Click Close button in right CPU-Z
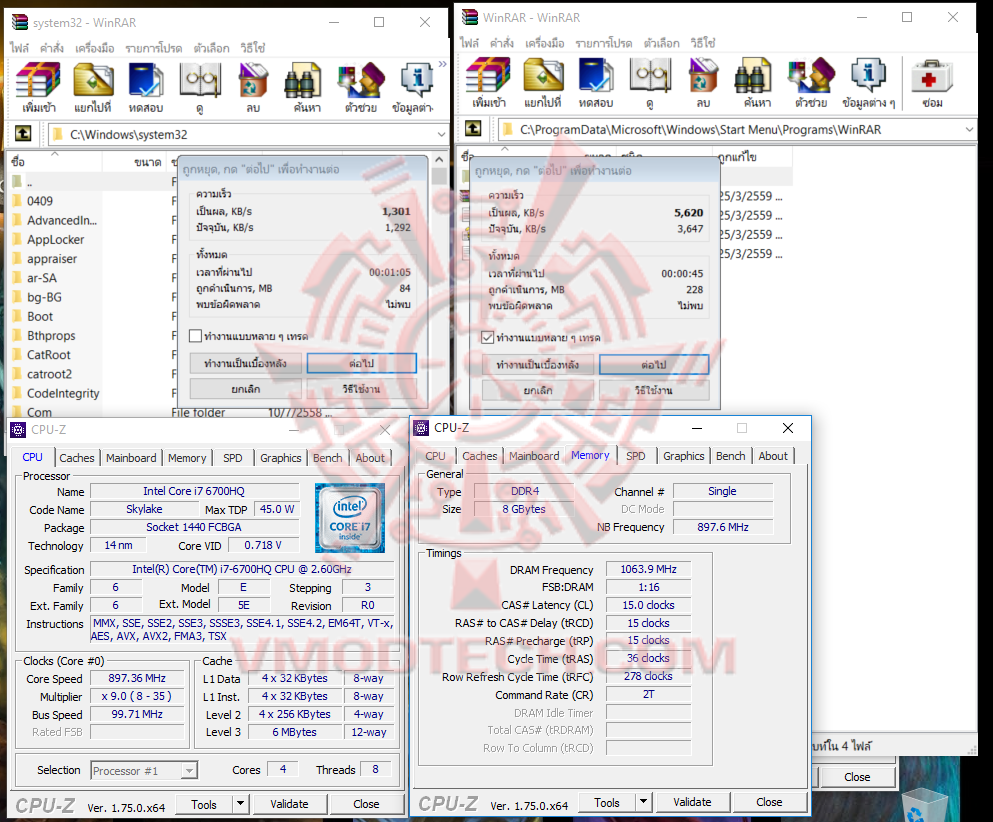 [x=769, y=802]
